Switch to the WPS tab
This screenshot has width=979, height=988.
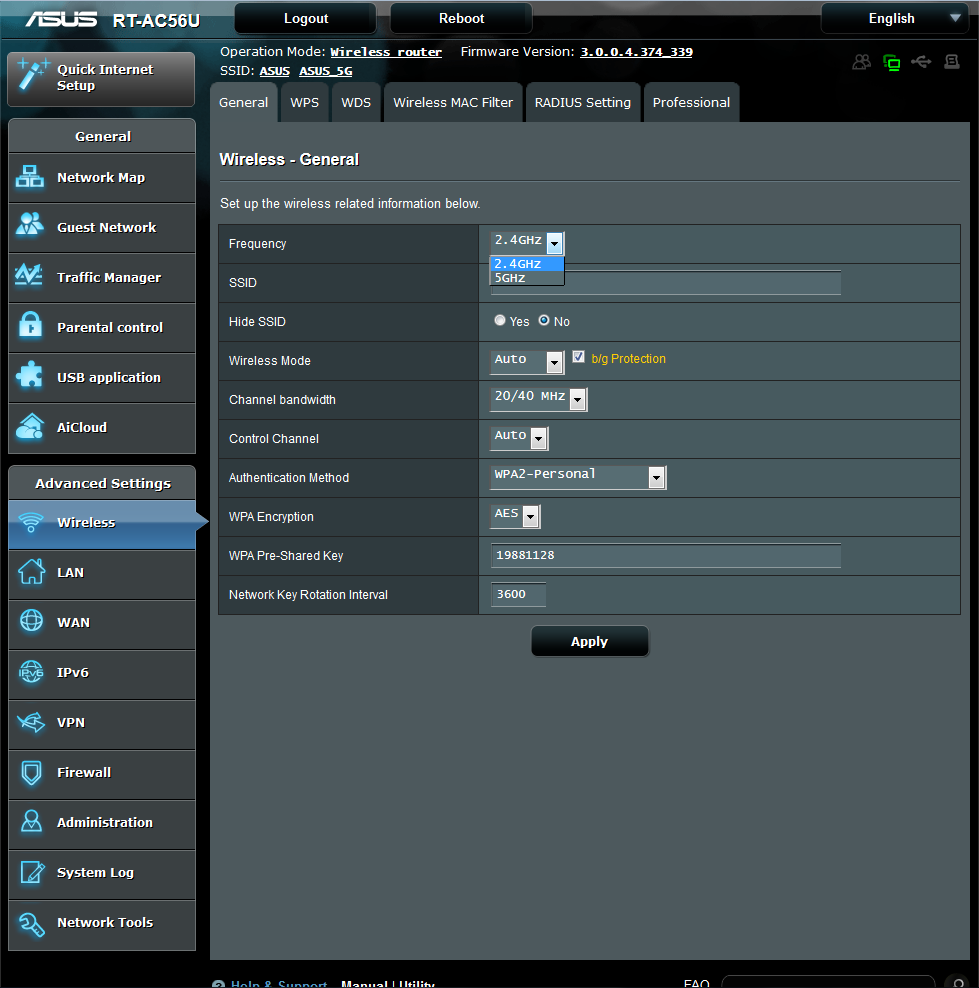[304, 102]
